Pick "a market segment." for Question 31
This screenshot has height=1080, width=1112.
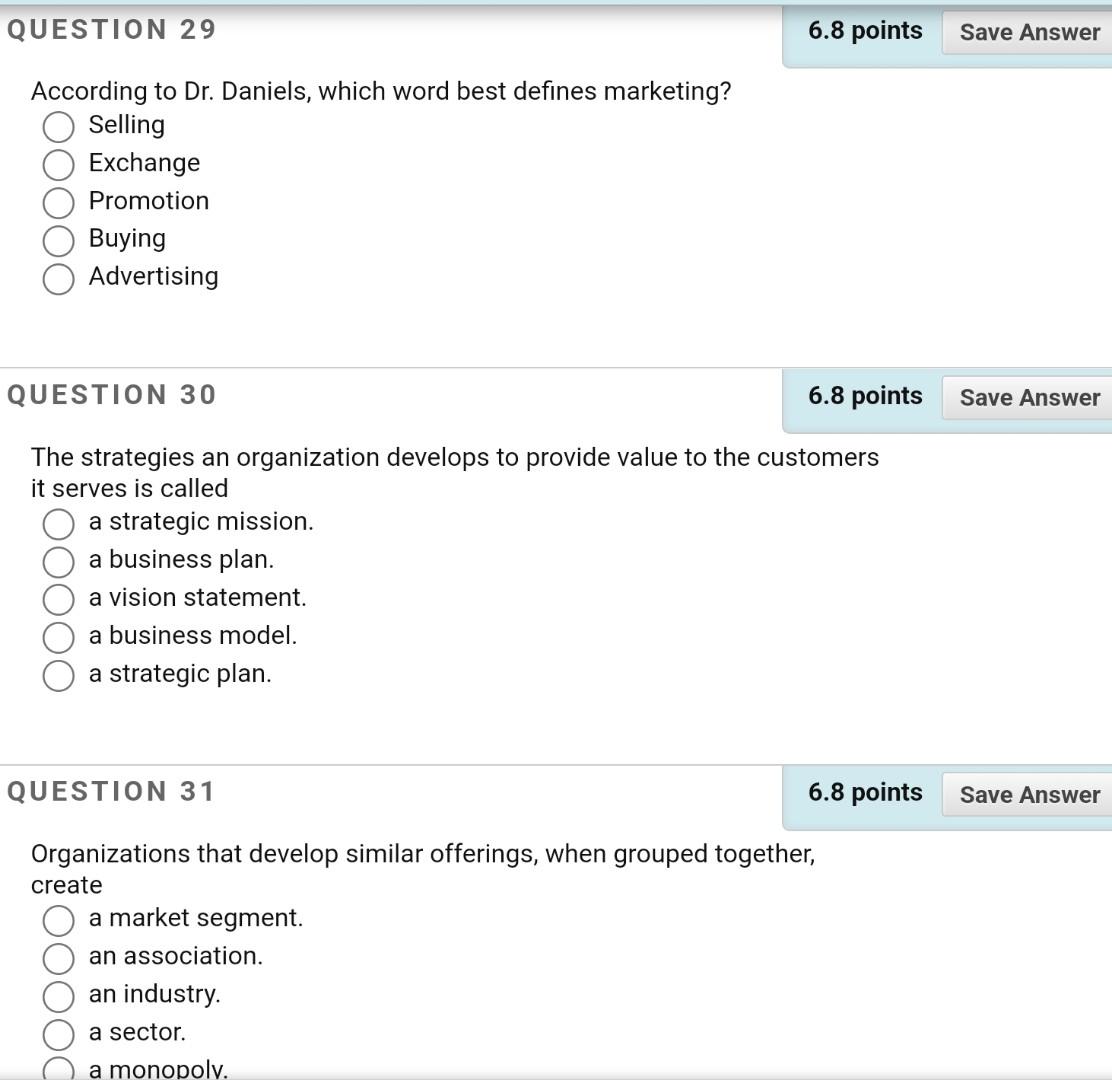58,921
